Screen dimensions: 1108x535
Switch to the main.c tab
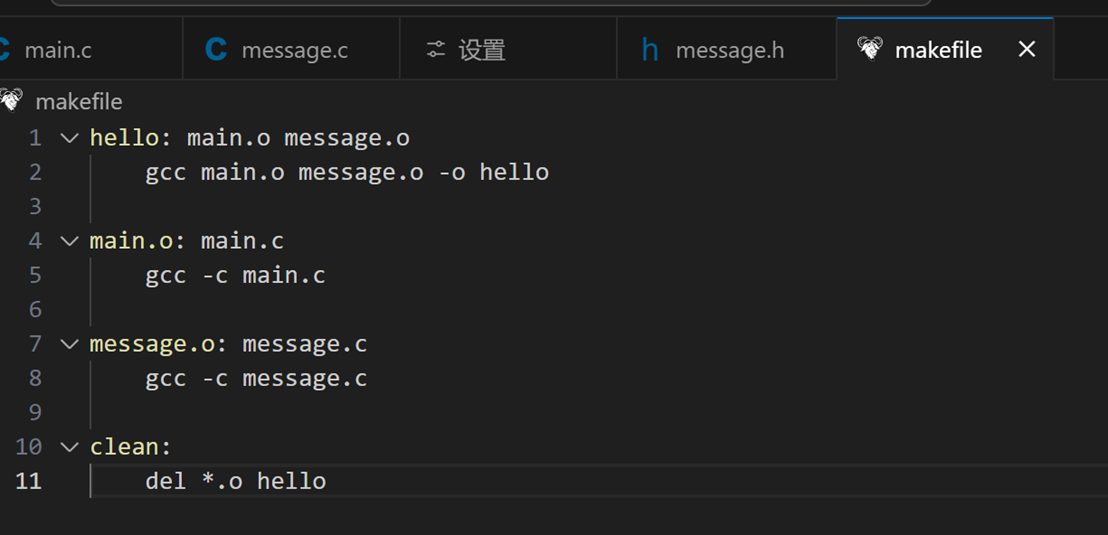58,50
